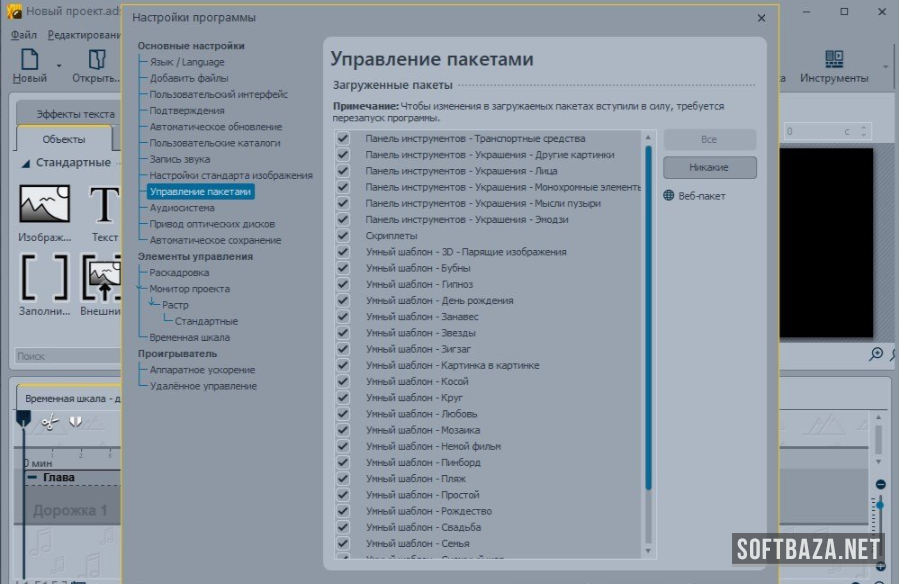
Task: Select Аудиосистема in the settings tree
Action: [x=182, y=208]
